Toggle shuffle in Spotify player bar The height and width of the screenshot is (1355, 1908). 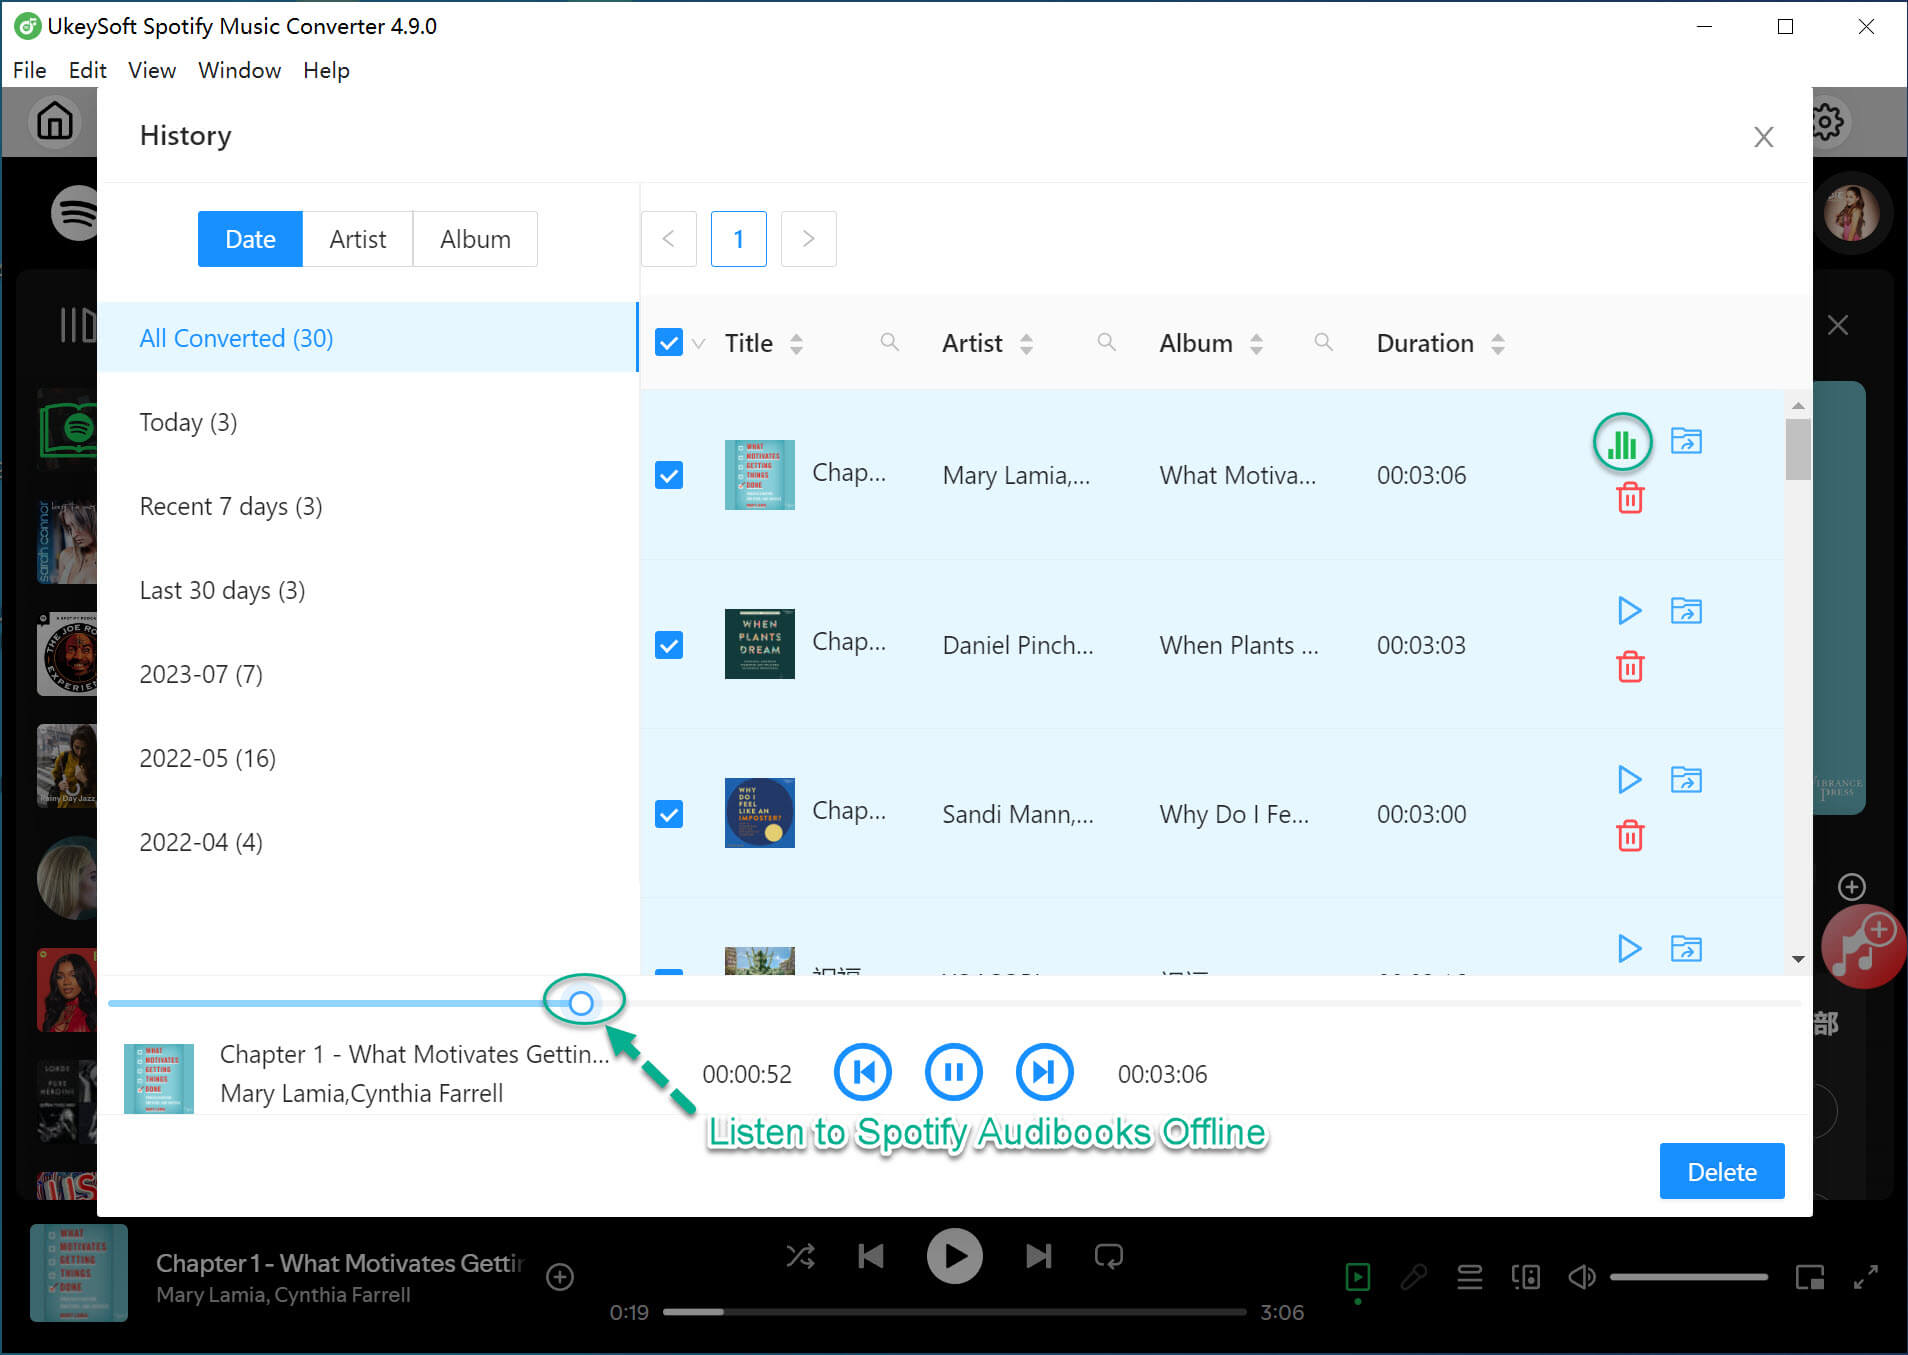click(800, 1256)
